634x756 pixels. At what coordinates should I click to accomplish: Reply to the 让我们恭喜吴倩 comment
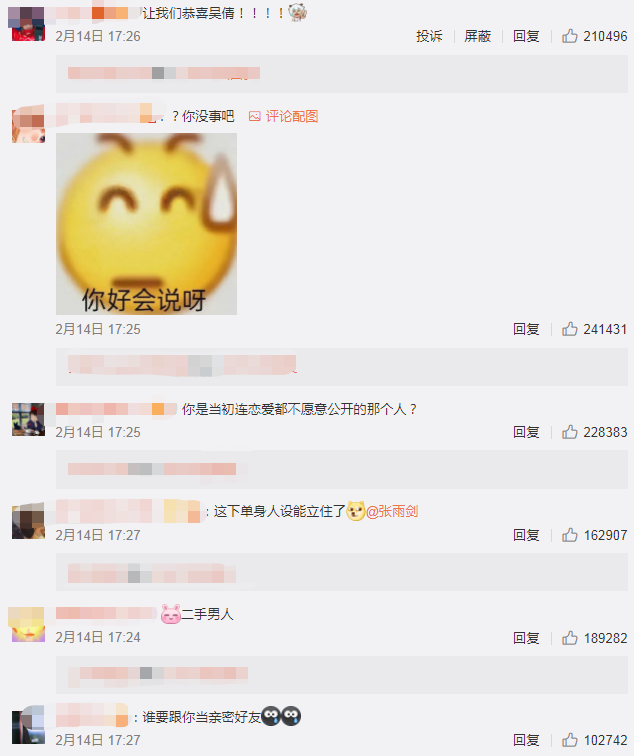(x=526, y=36)
